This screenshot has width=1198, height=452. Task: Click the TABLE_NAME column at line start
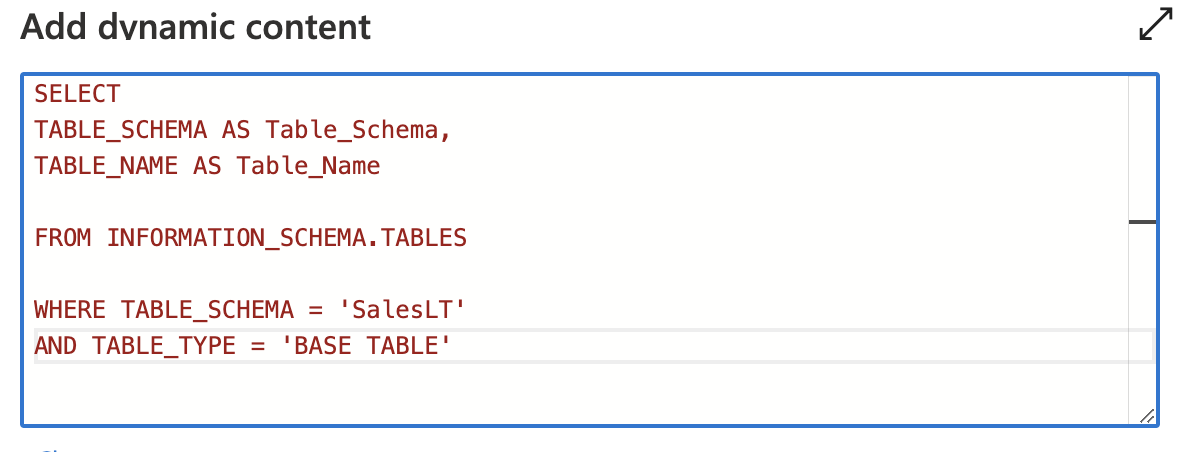click(x=107, y=166)
